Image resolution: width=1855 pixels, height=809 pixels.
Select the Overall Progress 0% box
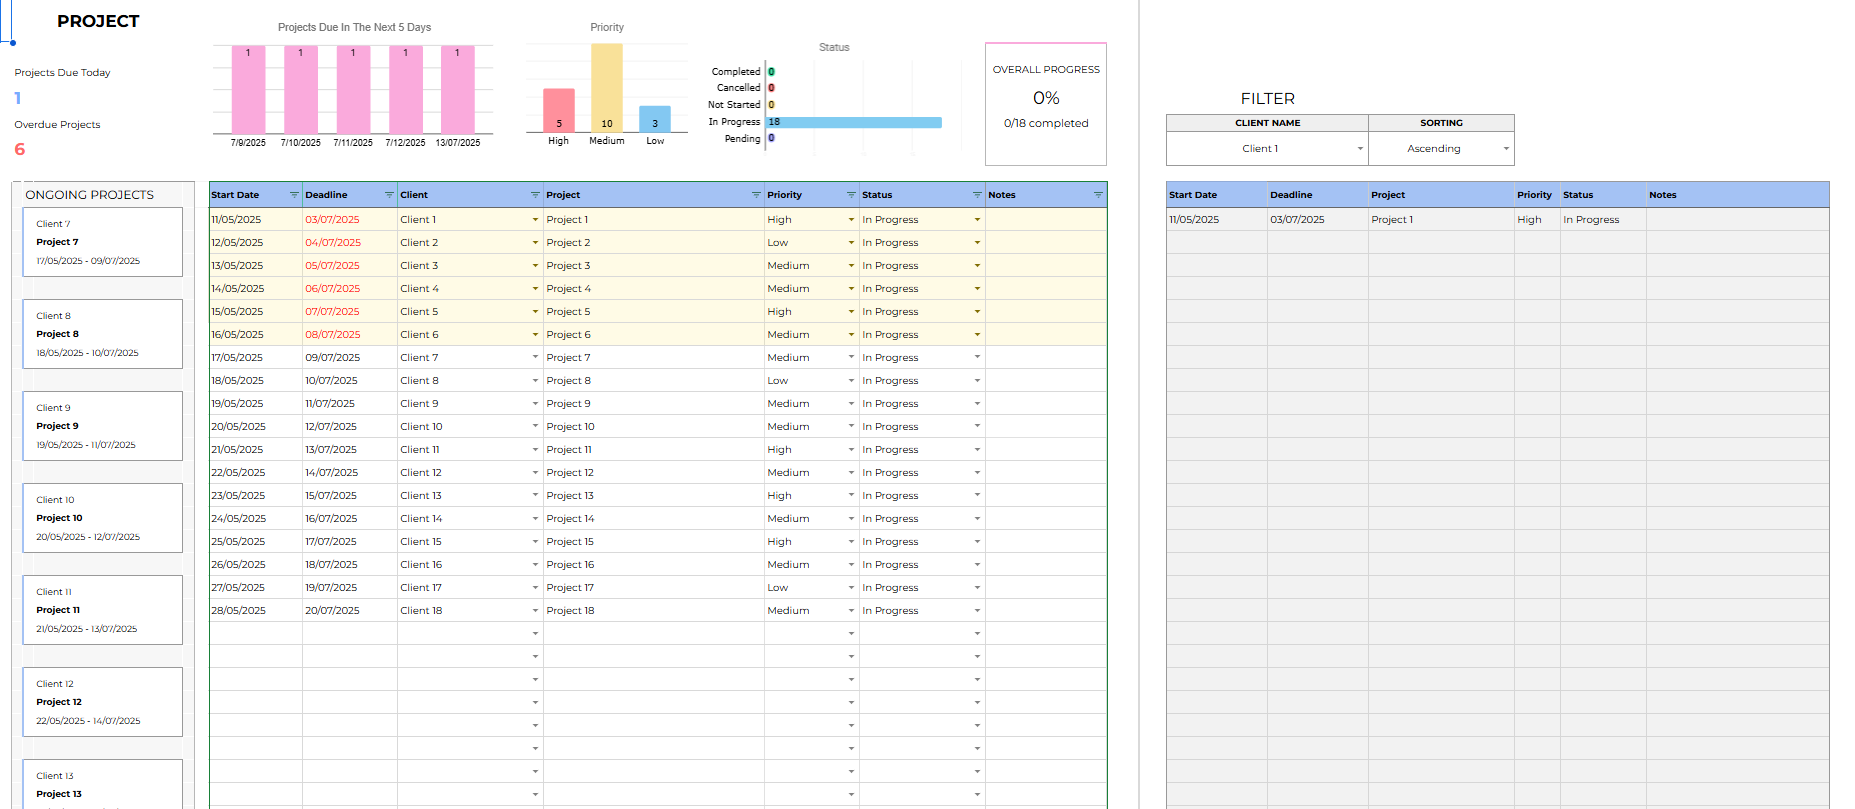click(x=1045, y=103)
